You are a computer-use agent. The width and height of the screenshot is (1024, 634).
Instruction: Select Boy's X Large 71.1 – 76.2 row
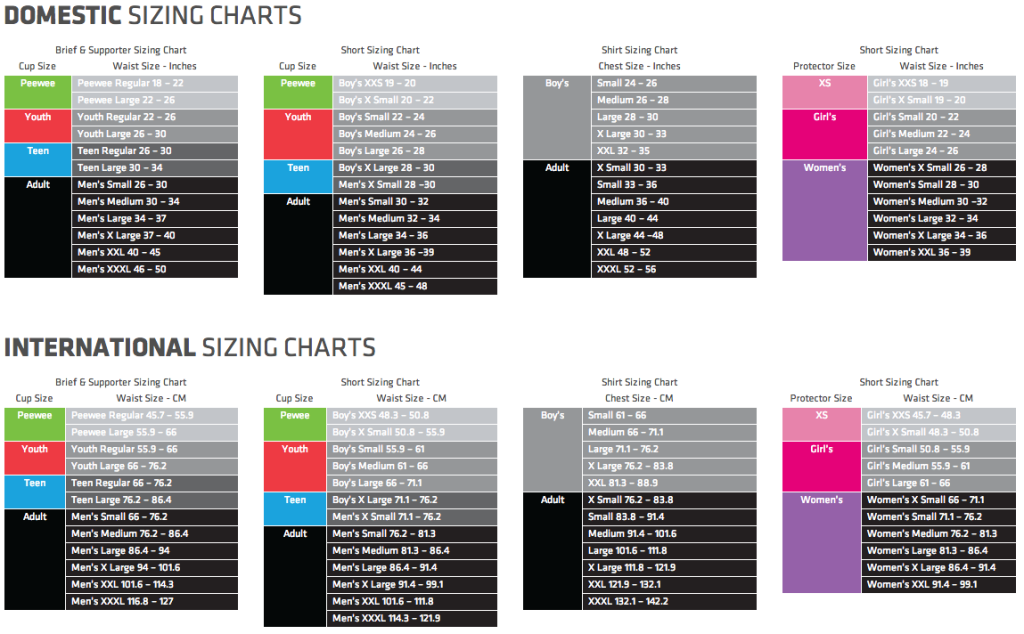tap(412, 500)
